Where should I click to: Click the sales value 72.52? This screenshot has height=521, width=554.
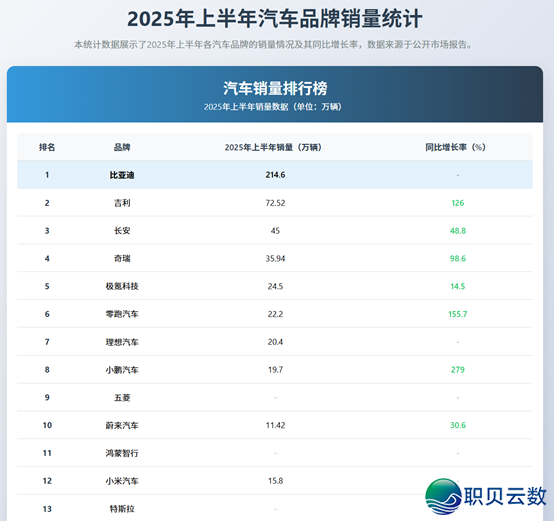[x=275, y=203]
